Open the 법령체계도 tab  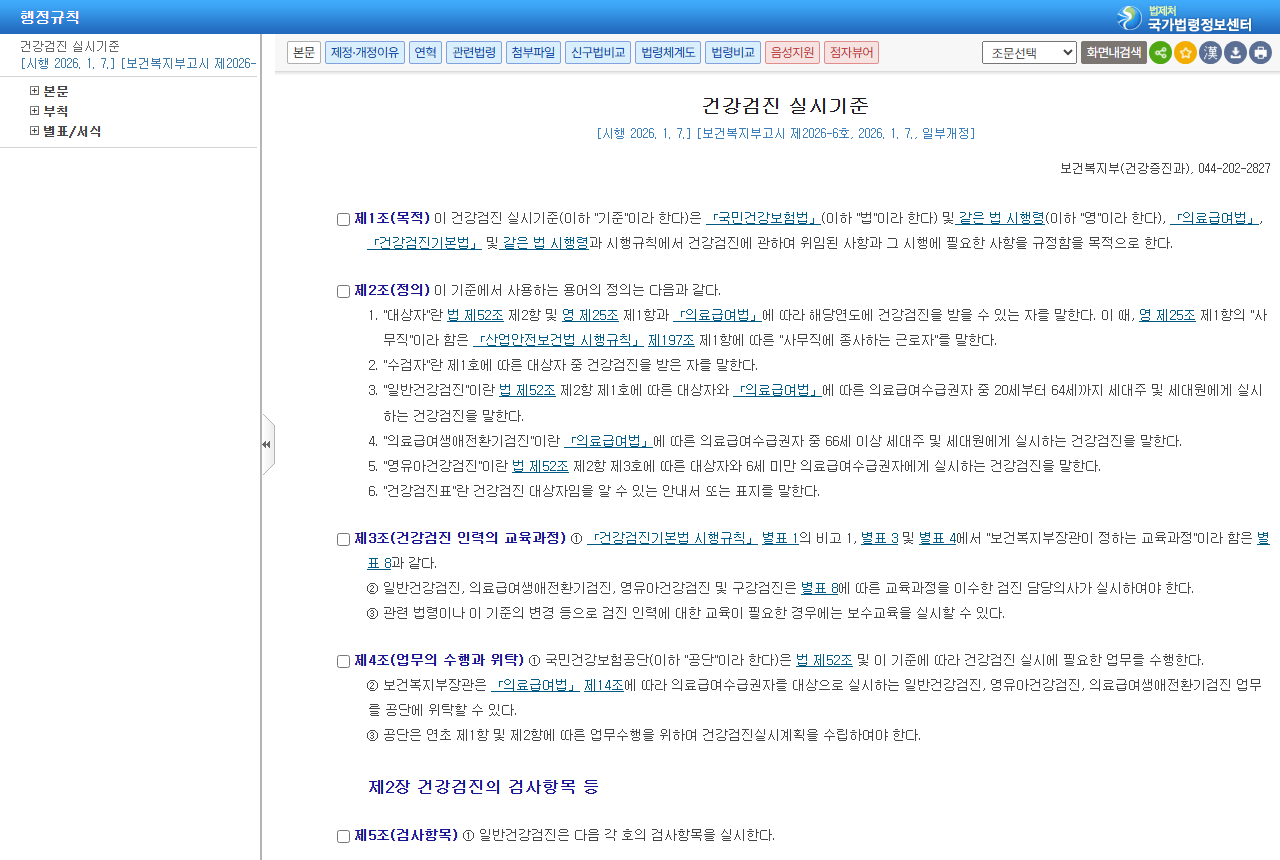click(x=668, y=53)
